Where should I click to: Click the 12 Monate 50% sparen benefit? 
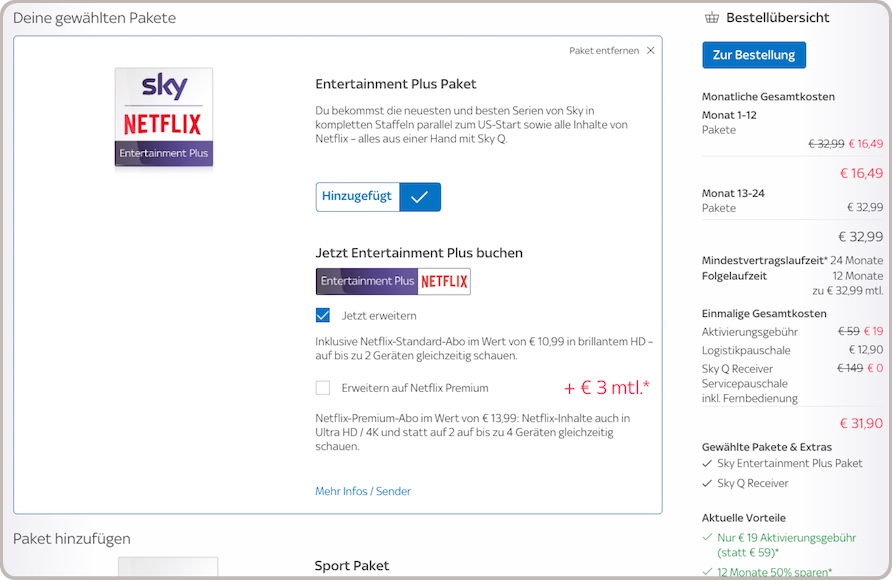coord(774,572)
